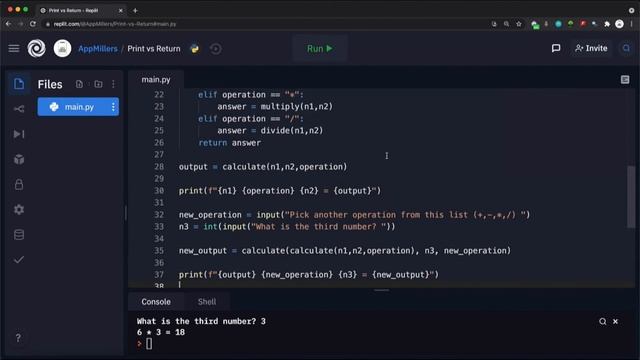Add a new file in Files panel

[79, 84]
